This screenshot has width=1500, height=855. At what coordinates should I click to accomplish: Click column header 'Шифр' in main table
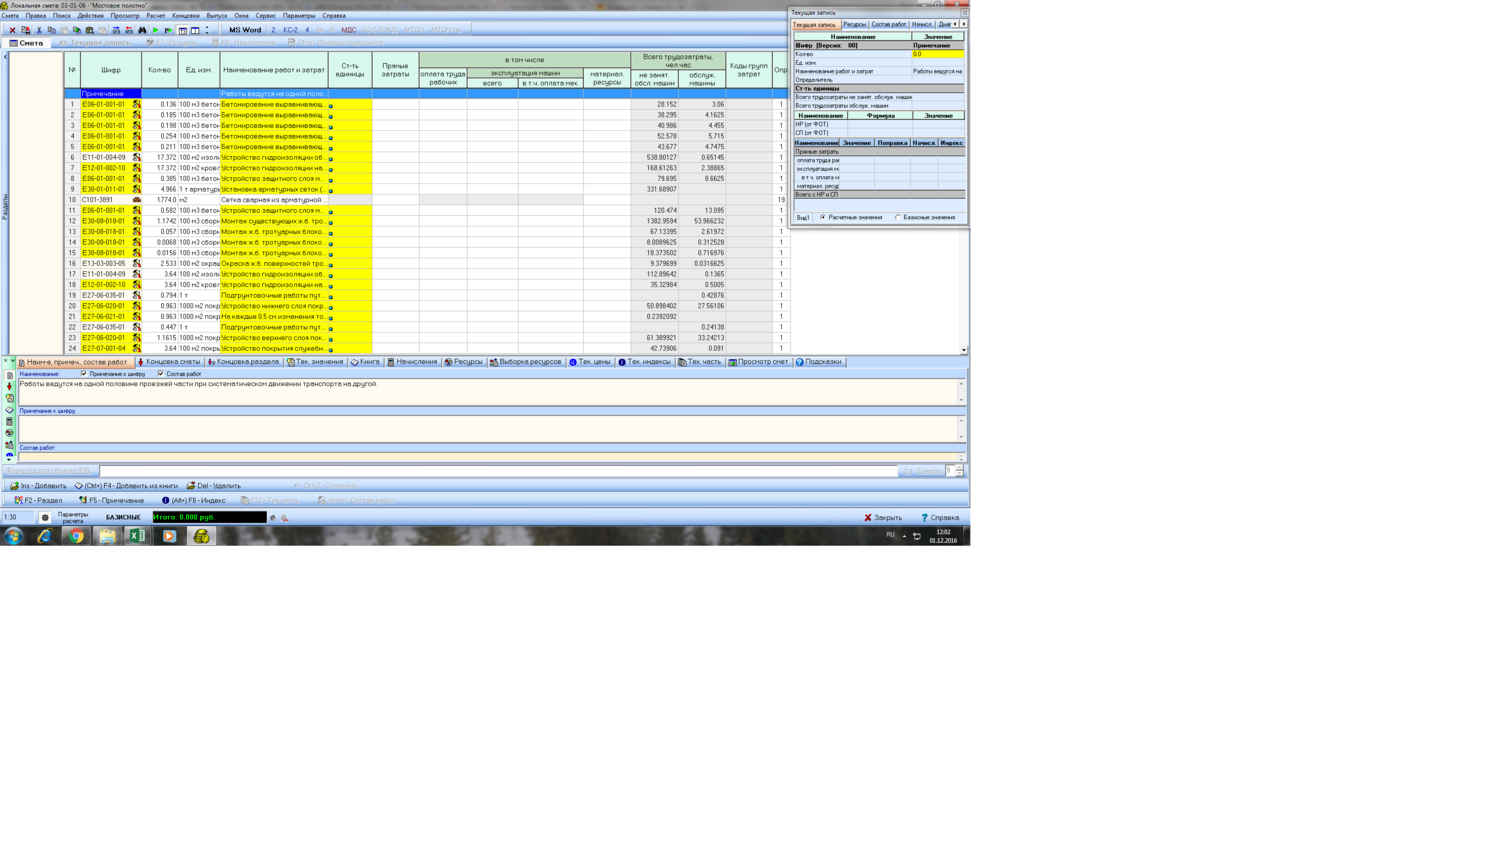point(111,70)
